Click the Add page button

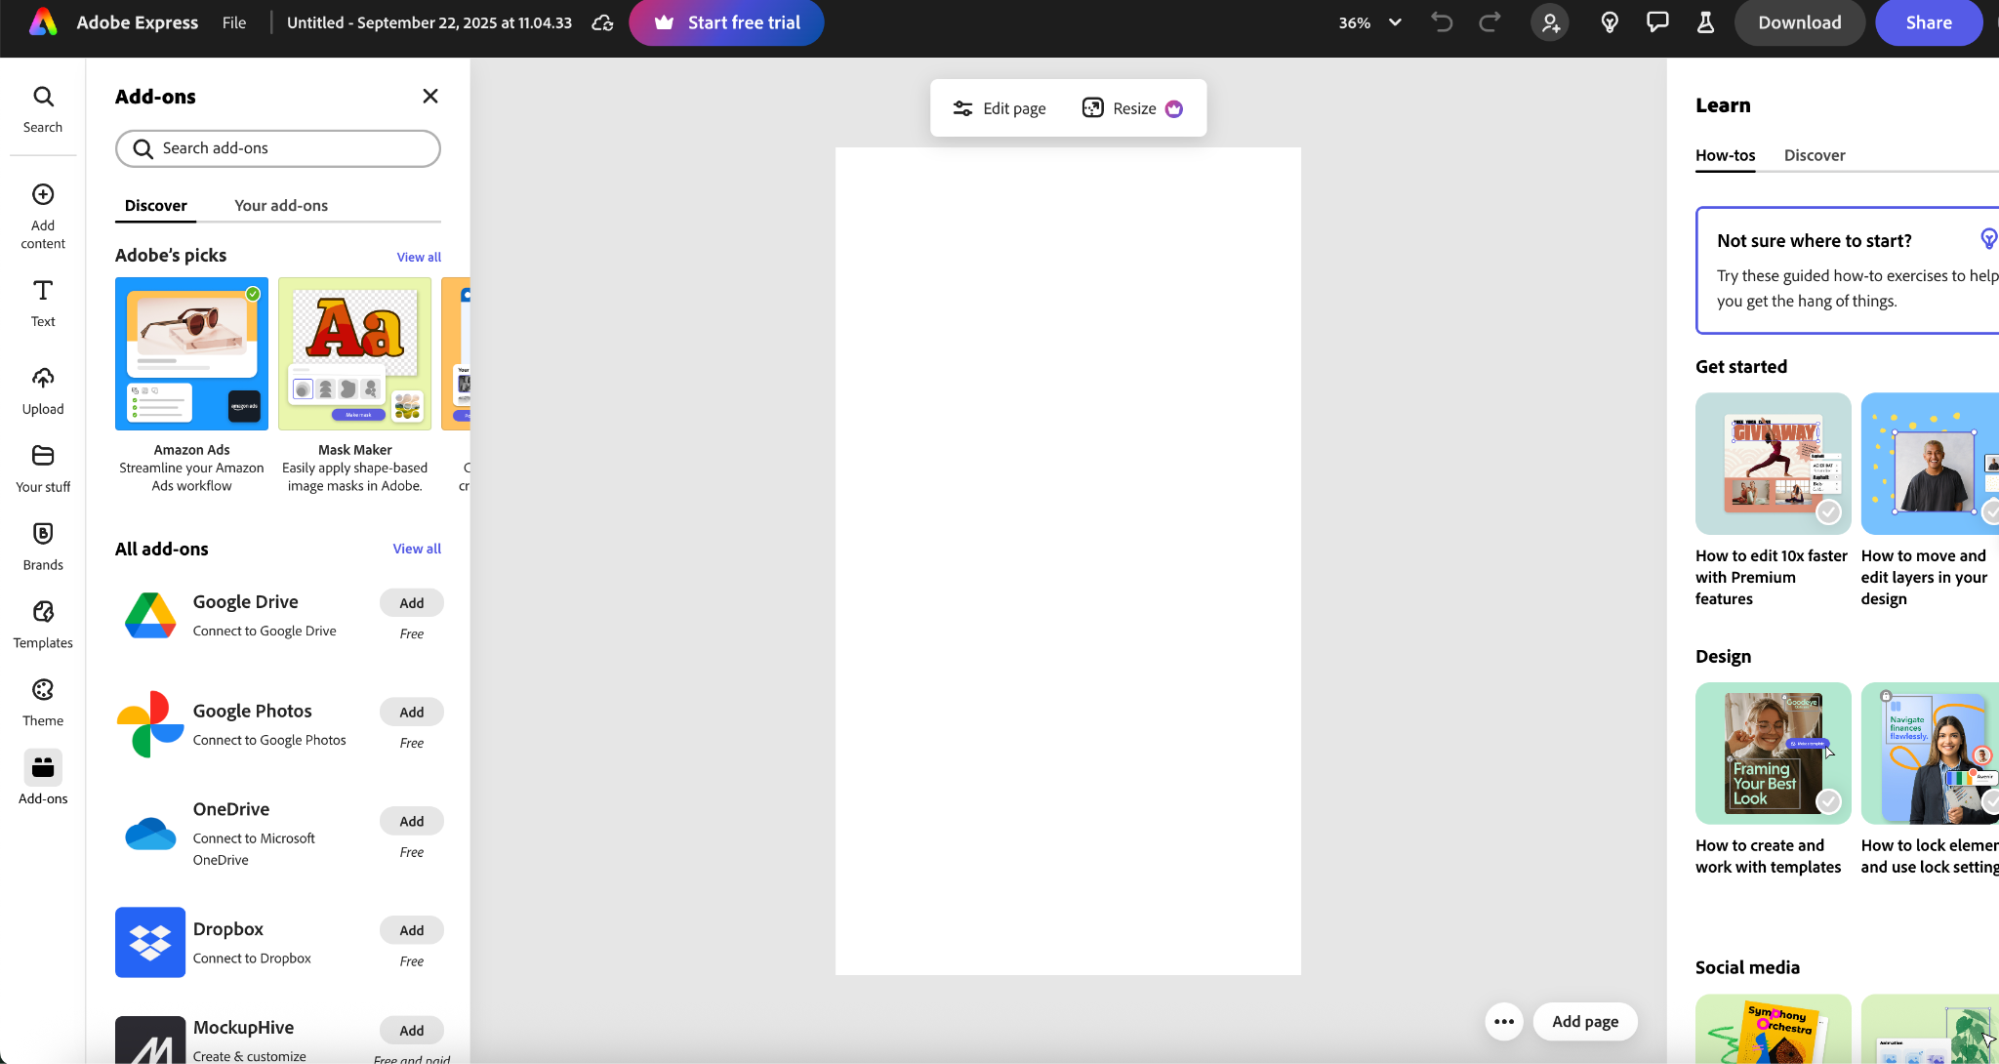1585,1021
